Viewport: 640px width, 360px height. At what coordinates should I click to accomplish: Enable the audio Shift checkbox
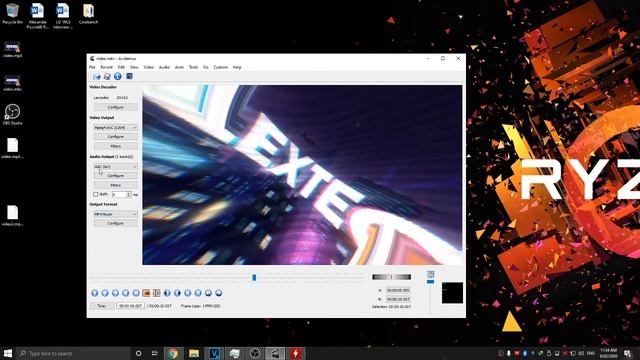tap(96, 194)
